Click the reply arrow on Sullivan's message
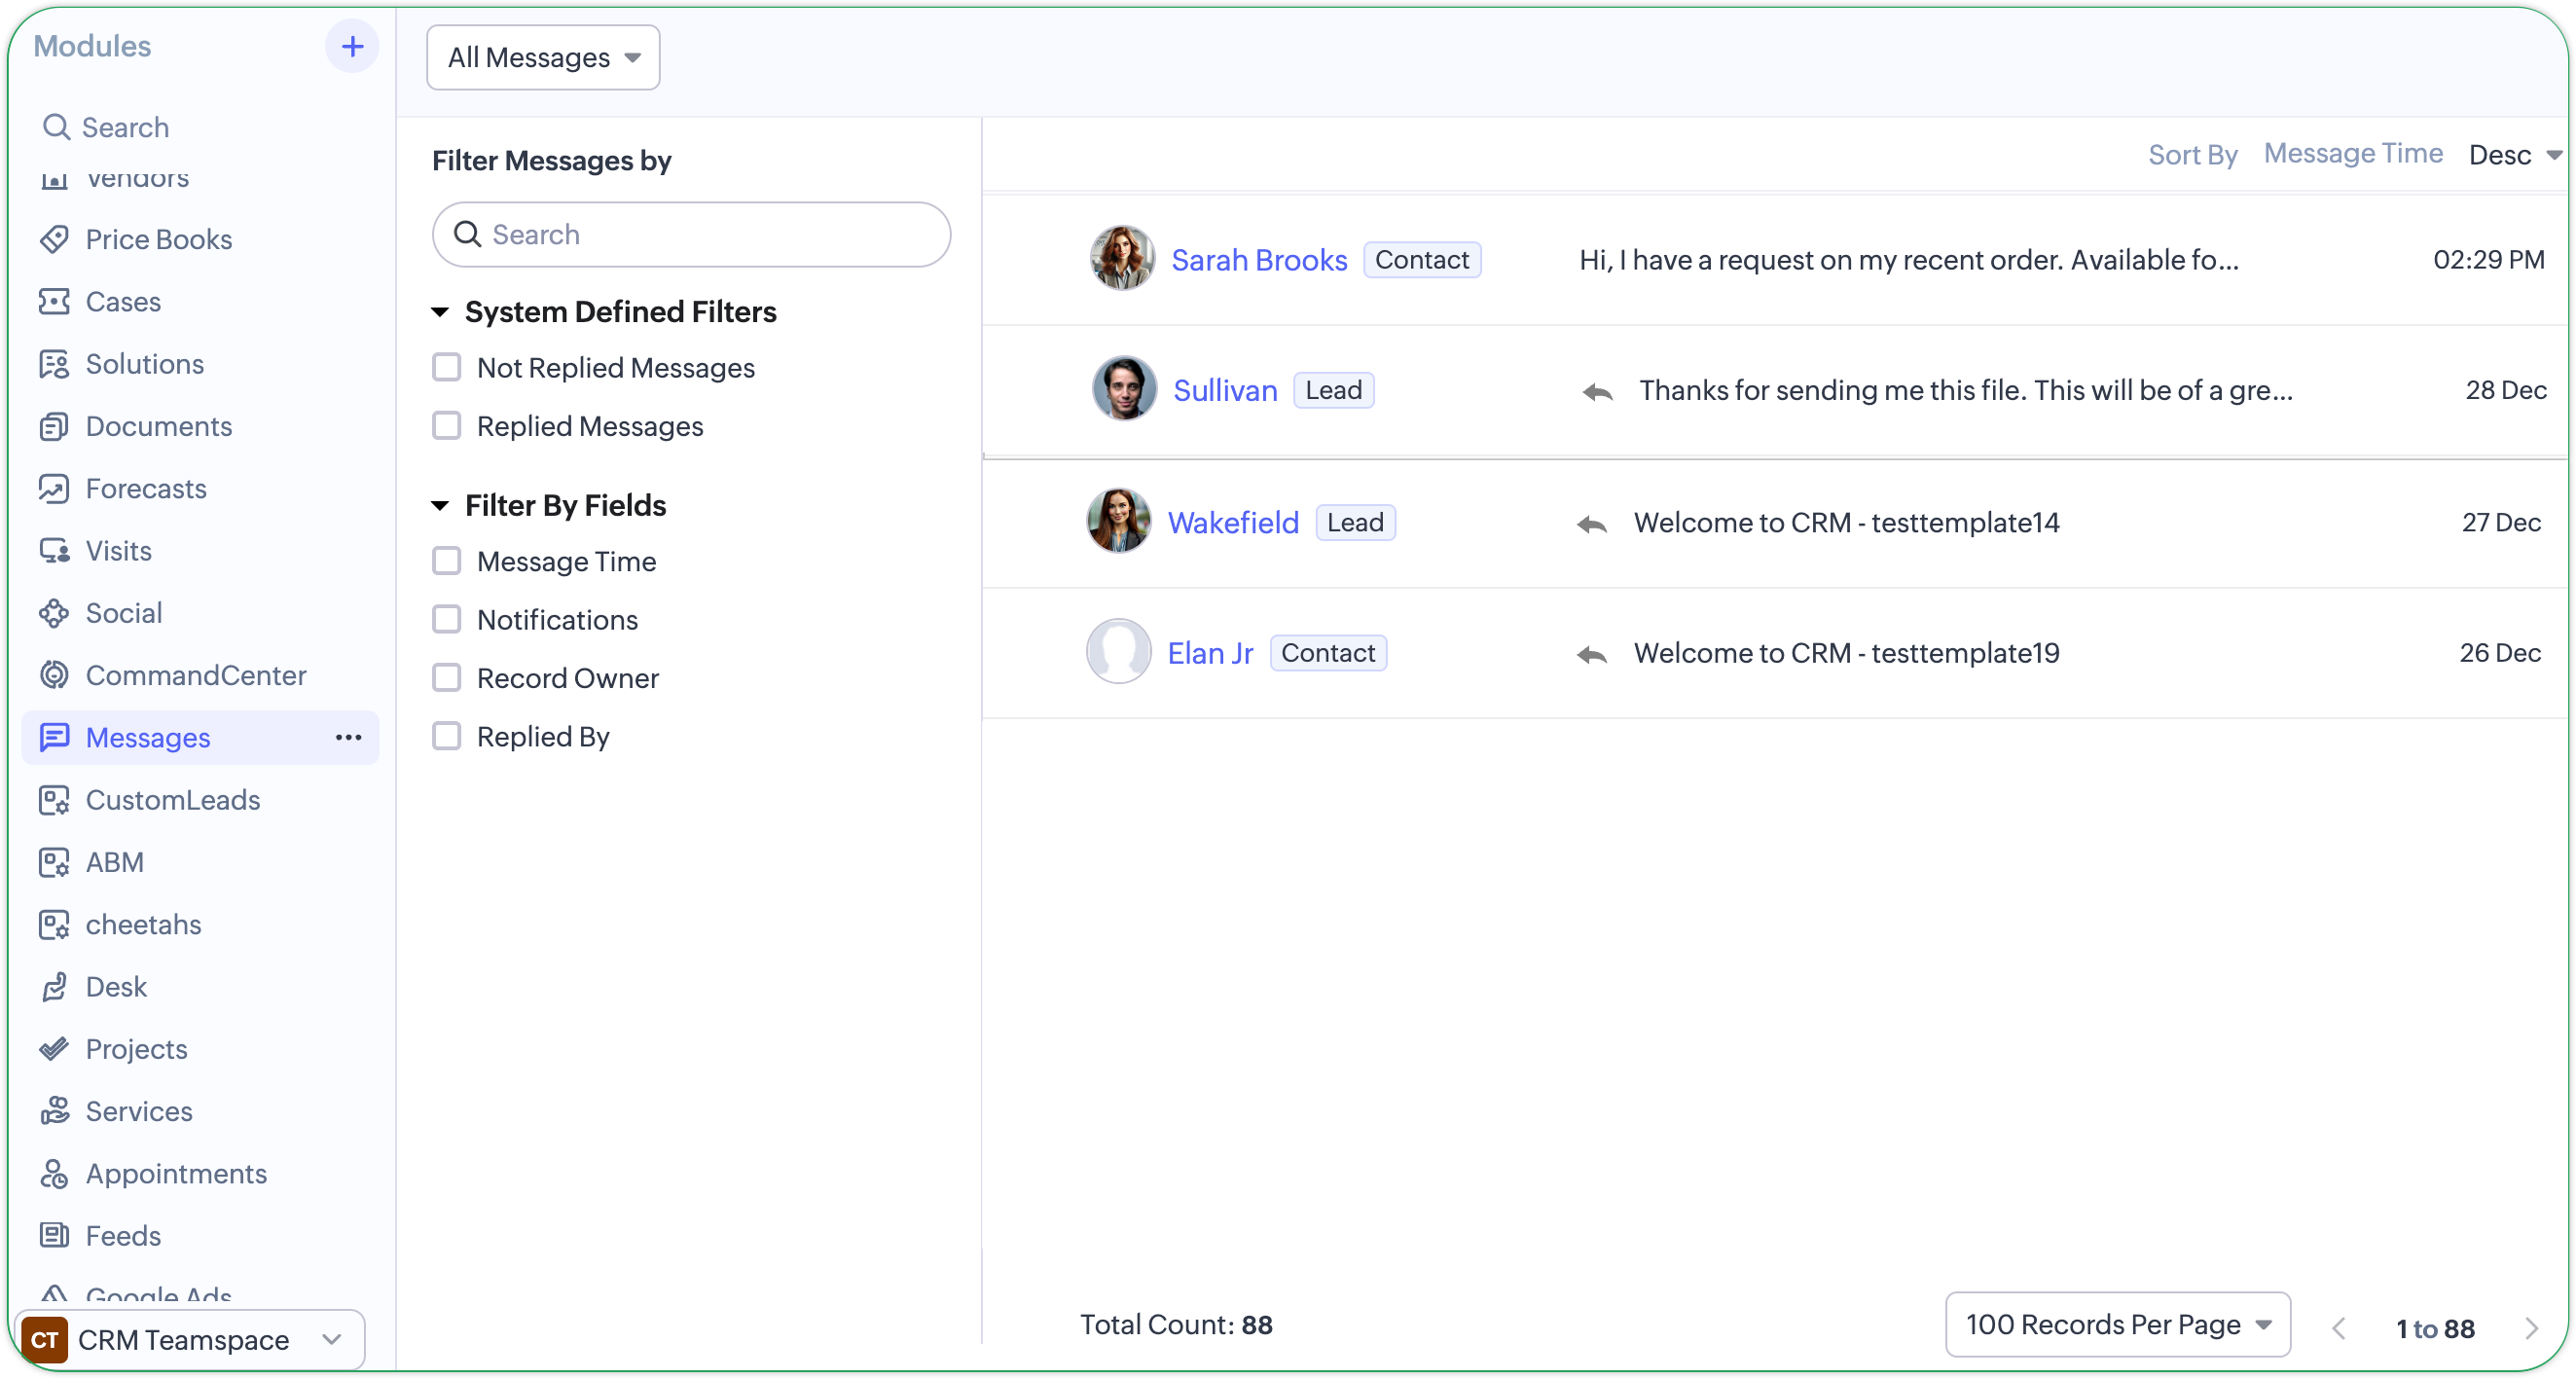Viewport: 2576px width, 1379px height. point(1597,391)
